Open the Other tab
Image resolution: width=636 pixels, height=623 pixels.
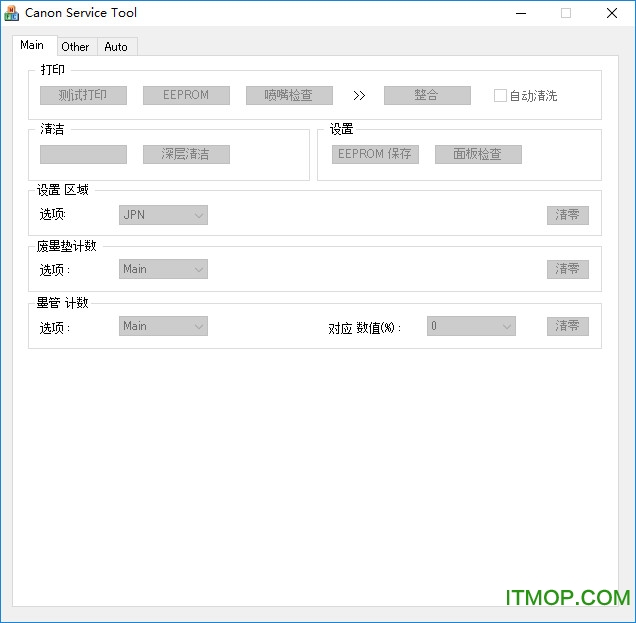[x=75, y=47]
